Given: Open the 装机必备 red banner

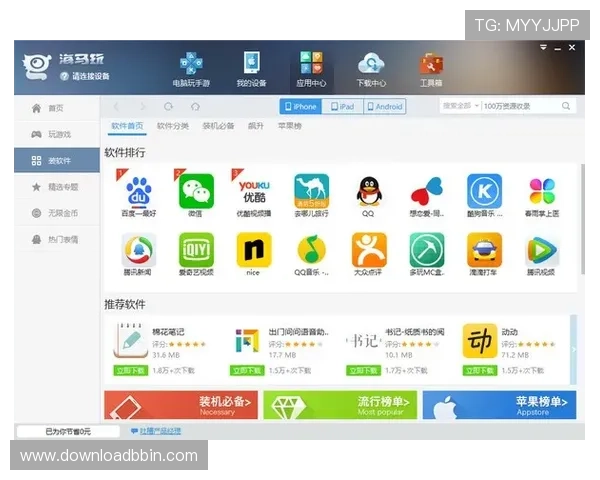Looking at the screenshot, I should coord(181,405).
